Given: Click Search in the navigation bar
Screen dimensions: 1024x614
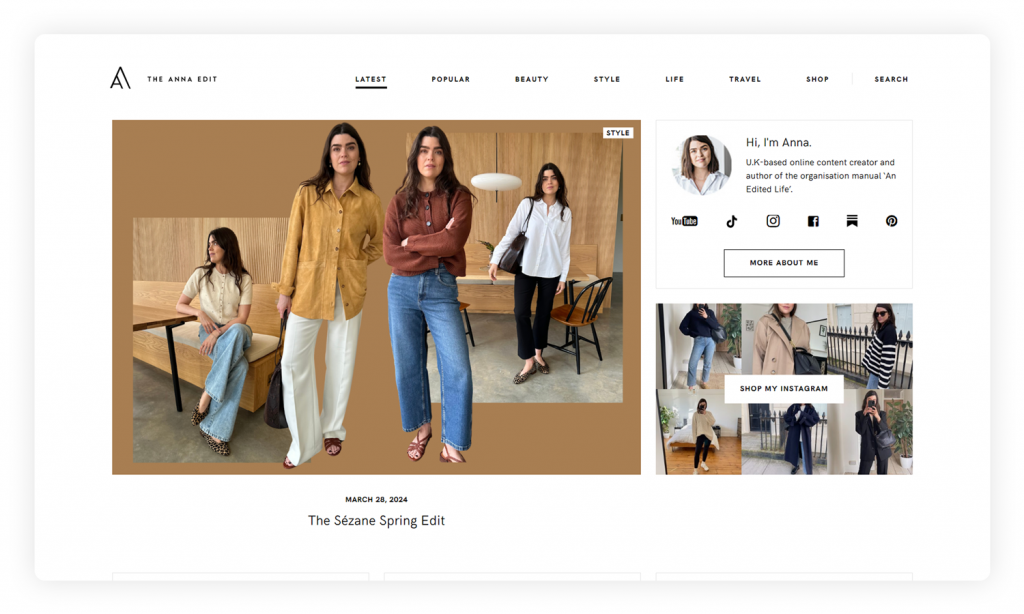Looking at the screenshot, I should click(x=891, y=79).
